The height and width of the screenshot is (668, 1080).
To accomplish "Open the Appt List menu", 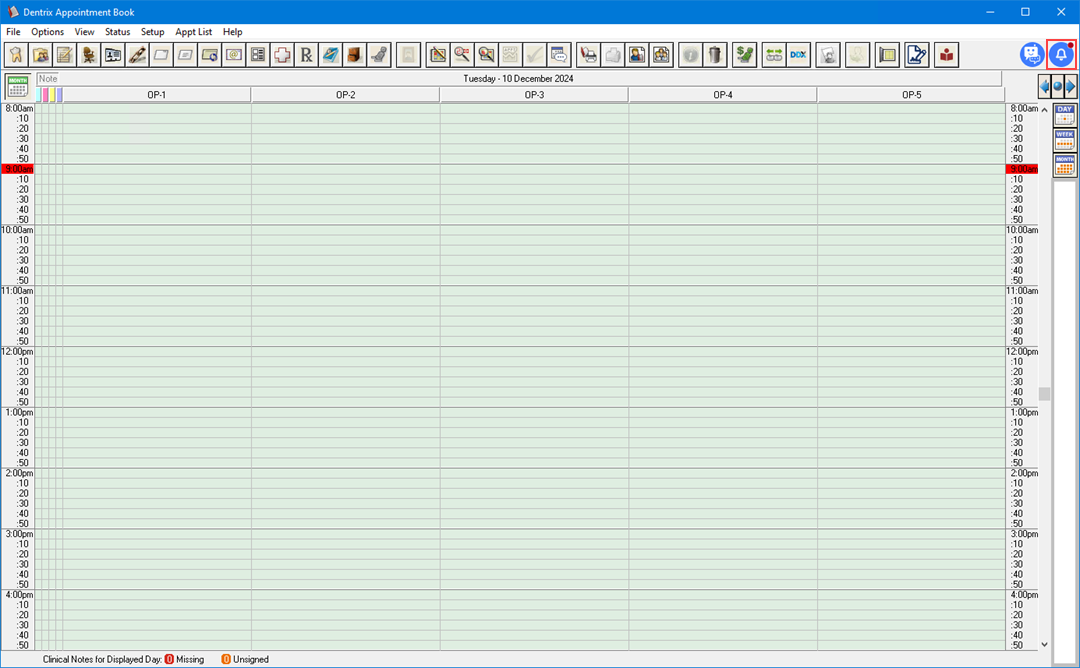I will coord(194,32).
